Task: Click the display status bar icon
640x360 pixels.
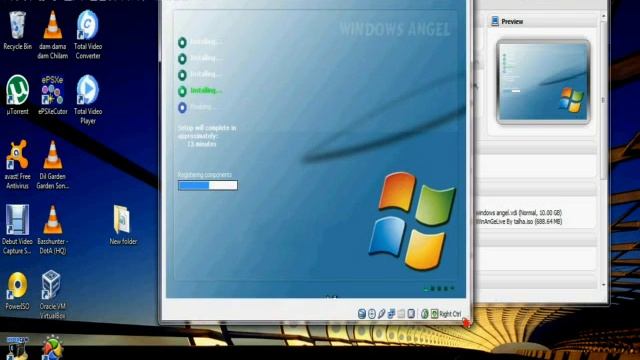Action: click(411, 313)
